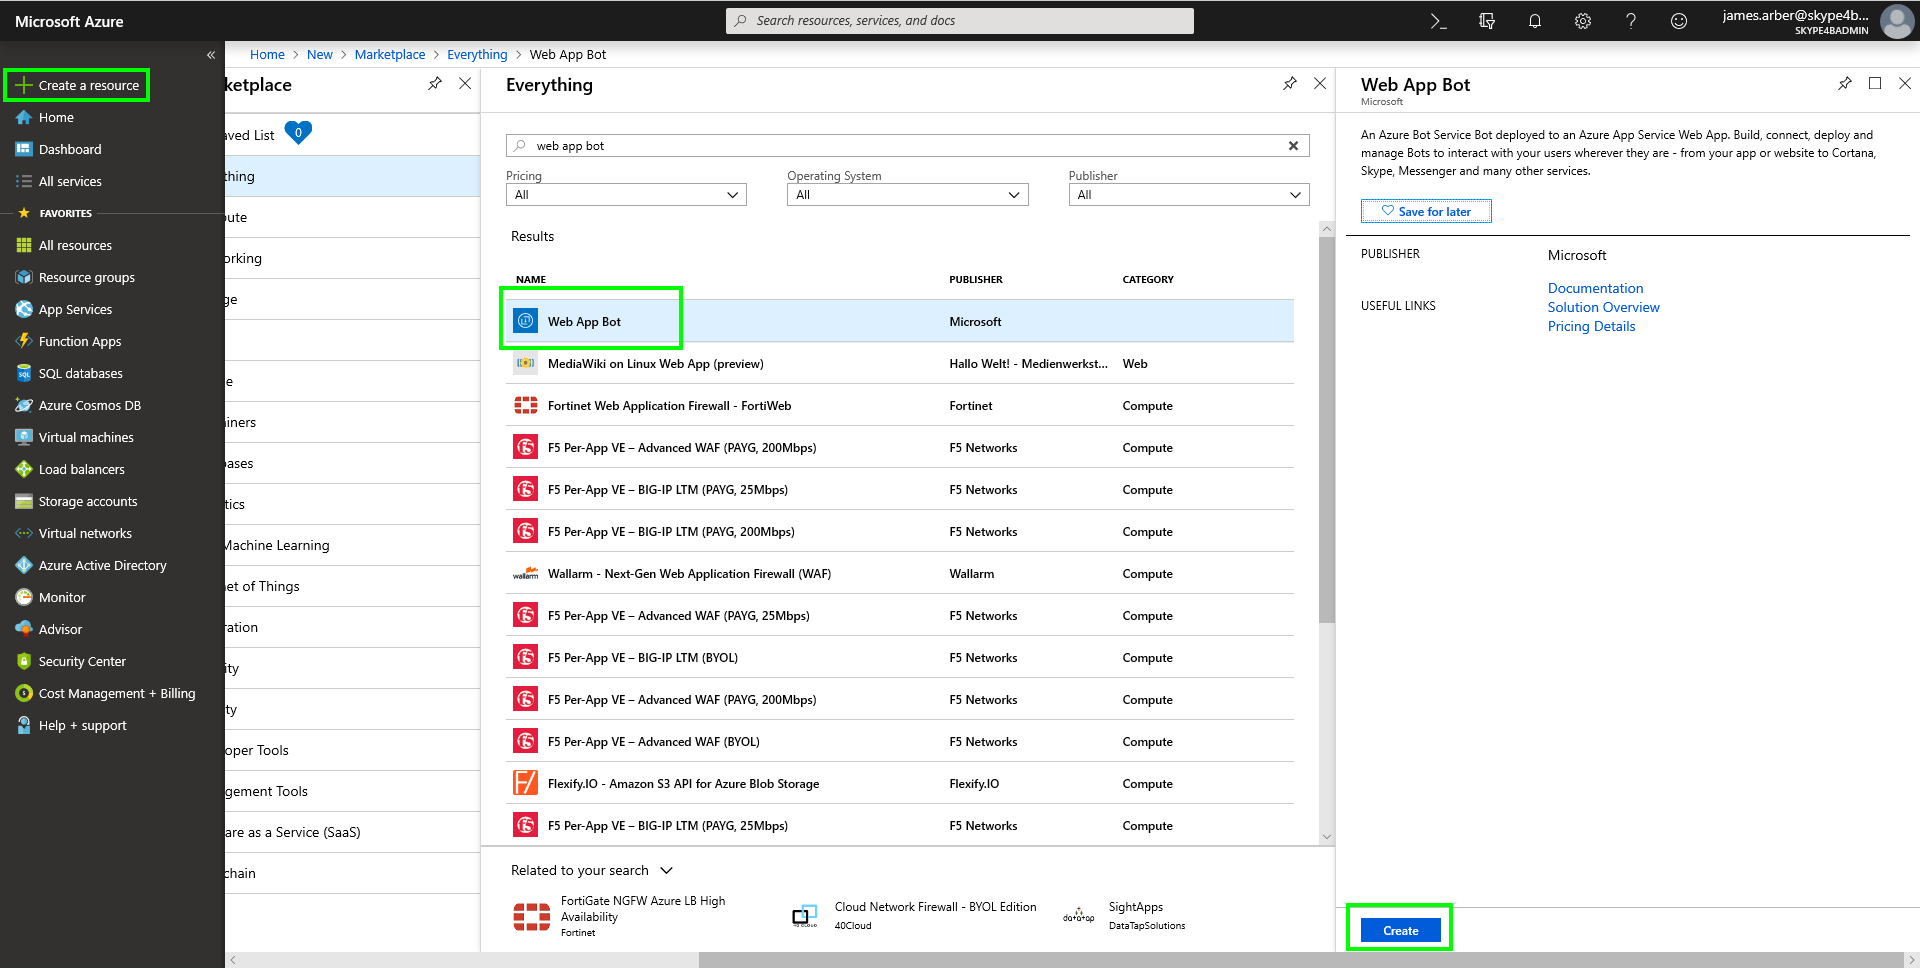Viewport: 1920px width, 968px height.
Task: Click the MediaWiki on Linux icon
Action: pos(525,363)
